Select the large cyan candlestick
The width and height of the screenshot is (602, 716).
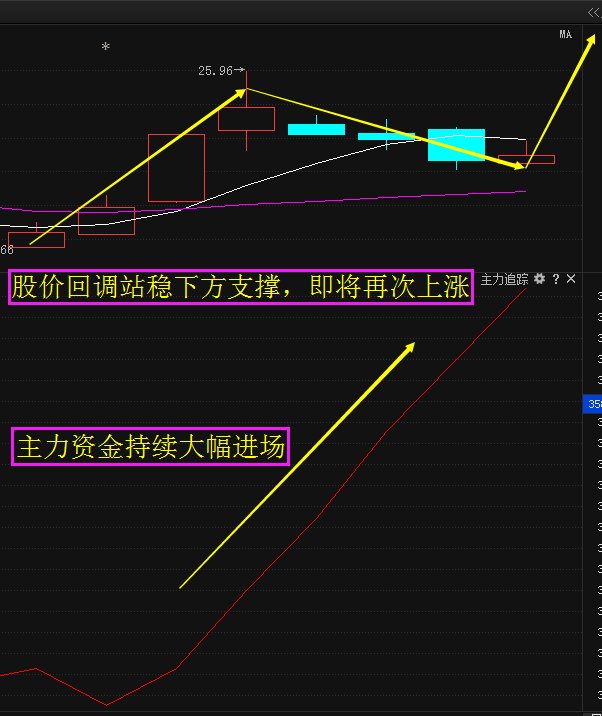coord(456,145)
